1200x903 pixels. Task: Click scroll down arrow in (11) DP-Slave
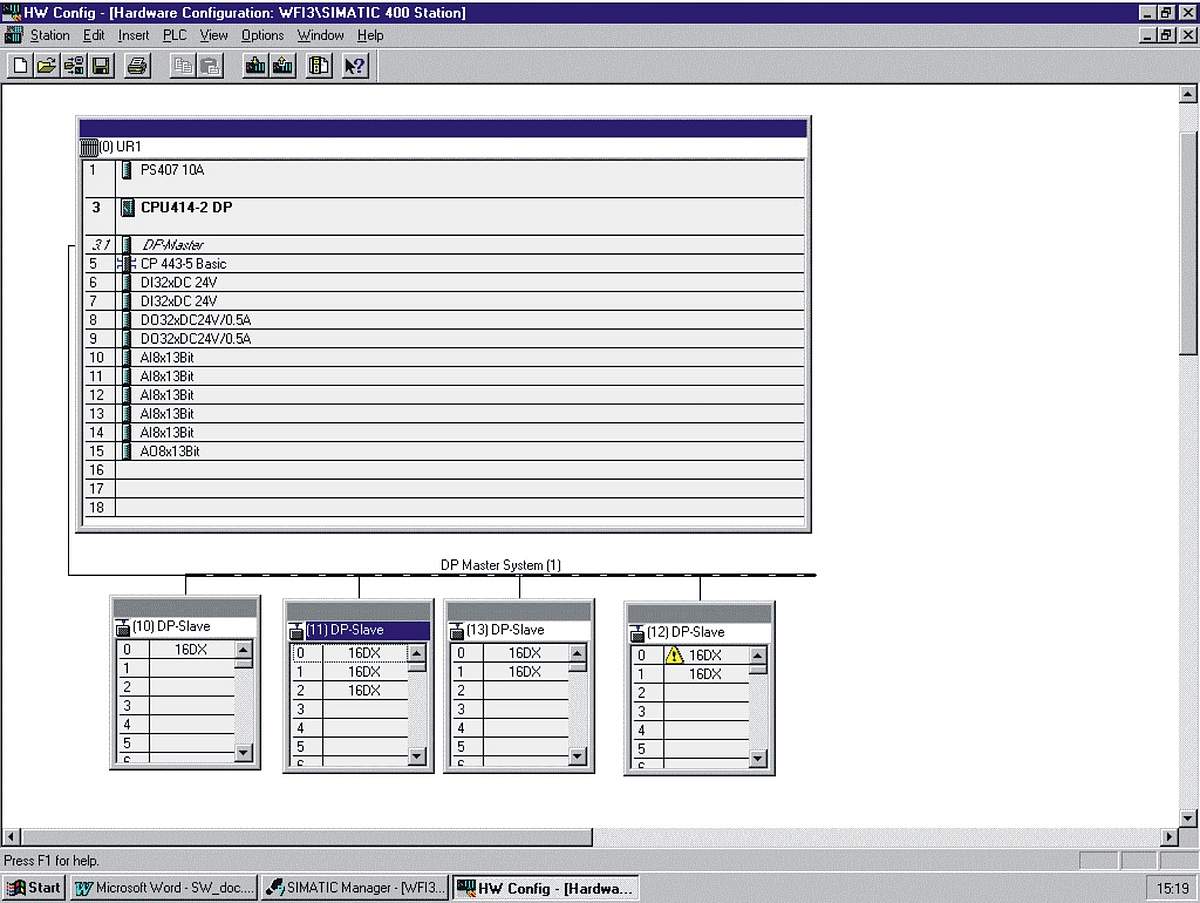pyautogui.click(x=418, y=757)
